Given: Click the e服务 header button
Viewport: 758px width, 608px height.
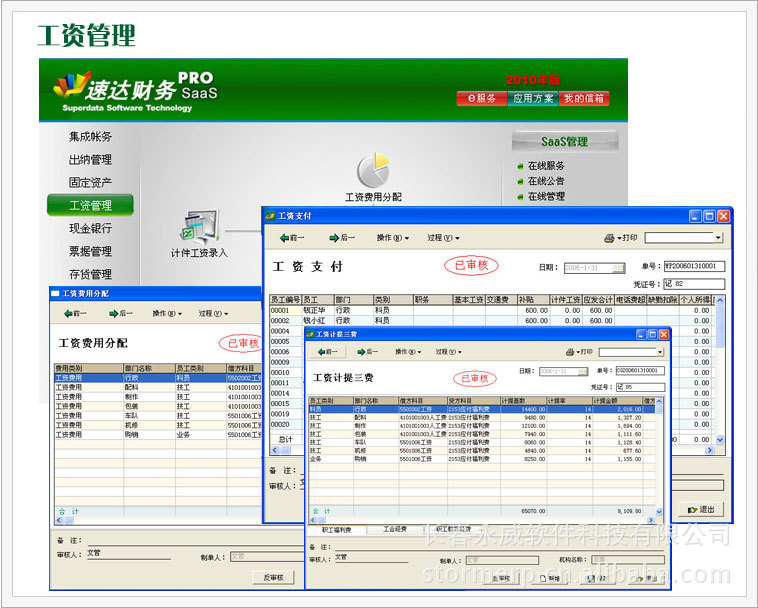Looking at the screenshot, I should point(482,99).
